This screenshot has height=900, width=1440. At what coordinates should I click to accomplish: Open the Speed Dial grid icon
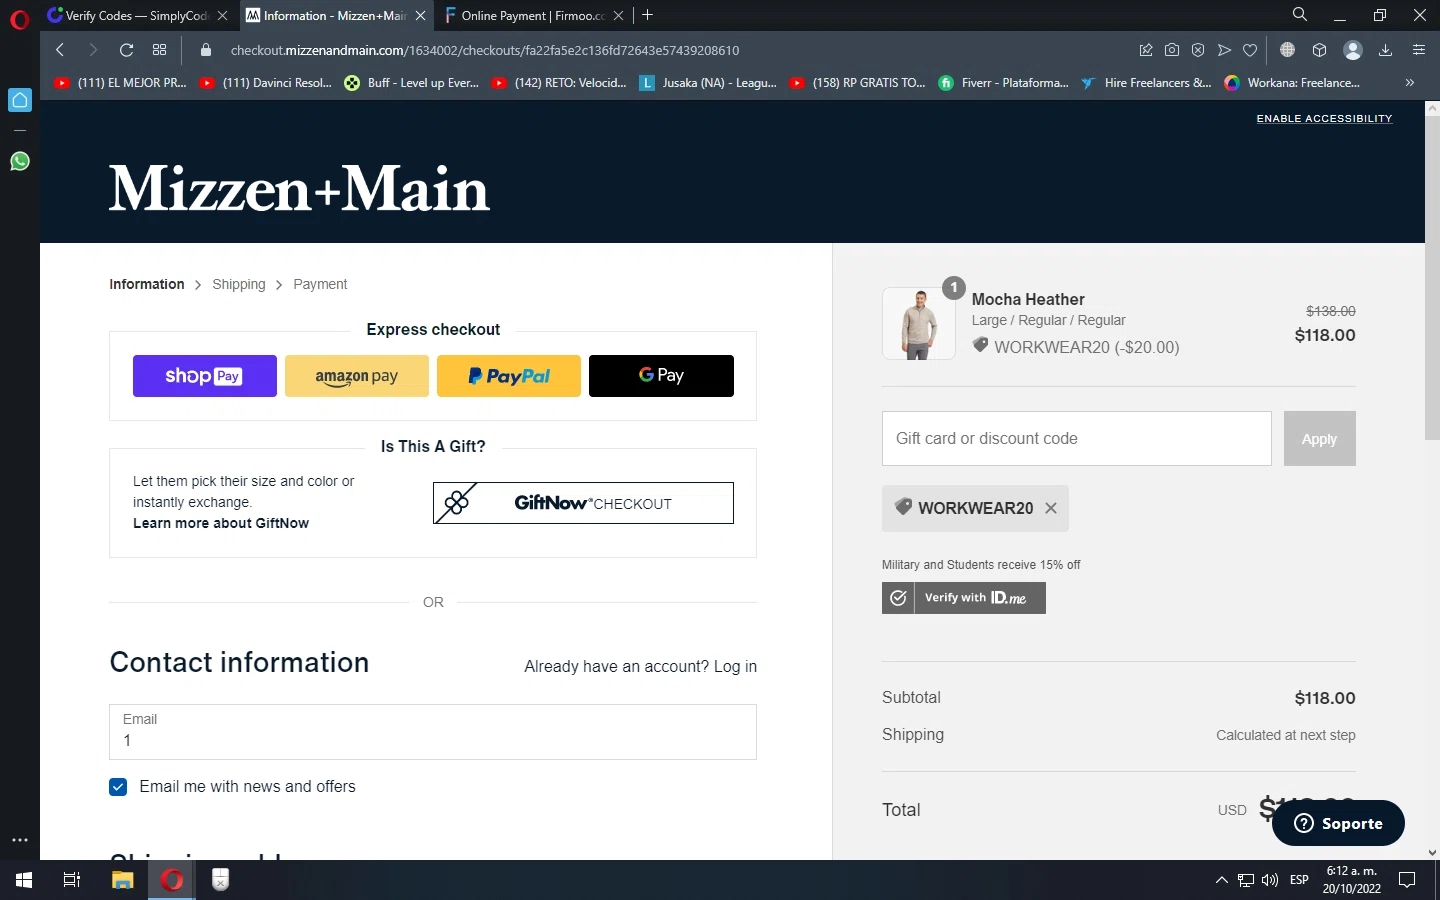tap(159, 50)
